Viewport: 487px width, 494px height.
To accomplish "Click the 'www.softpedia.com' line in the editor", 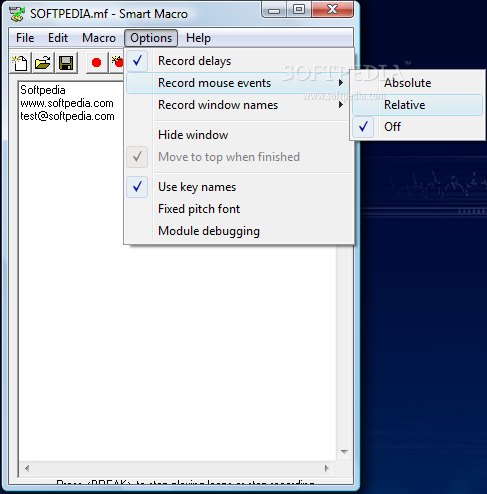I will click(x=67, y=103).
